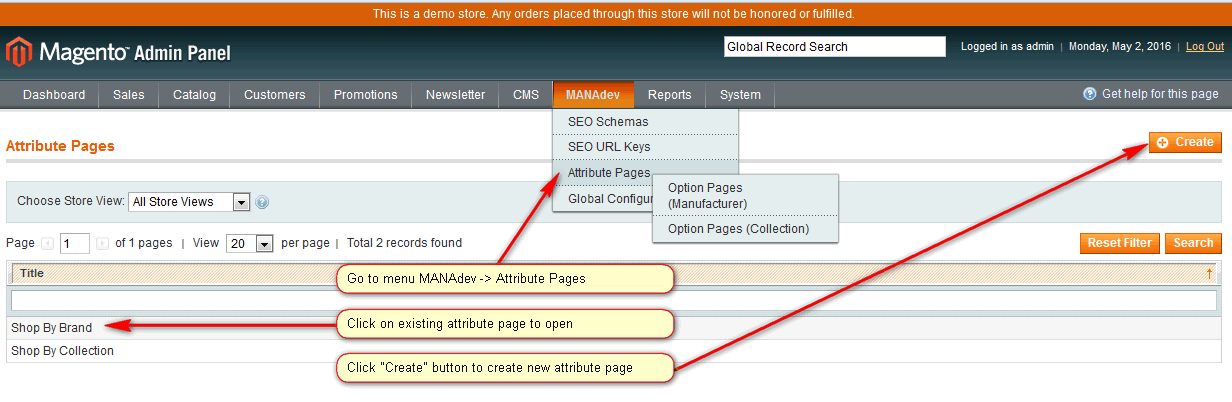Click the help lifebuoy icon

click(x=1090, y=94)
